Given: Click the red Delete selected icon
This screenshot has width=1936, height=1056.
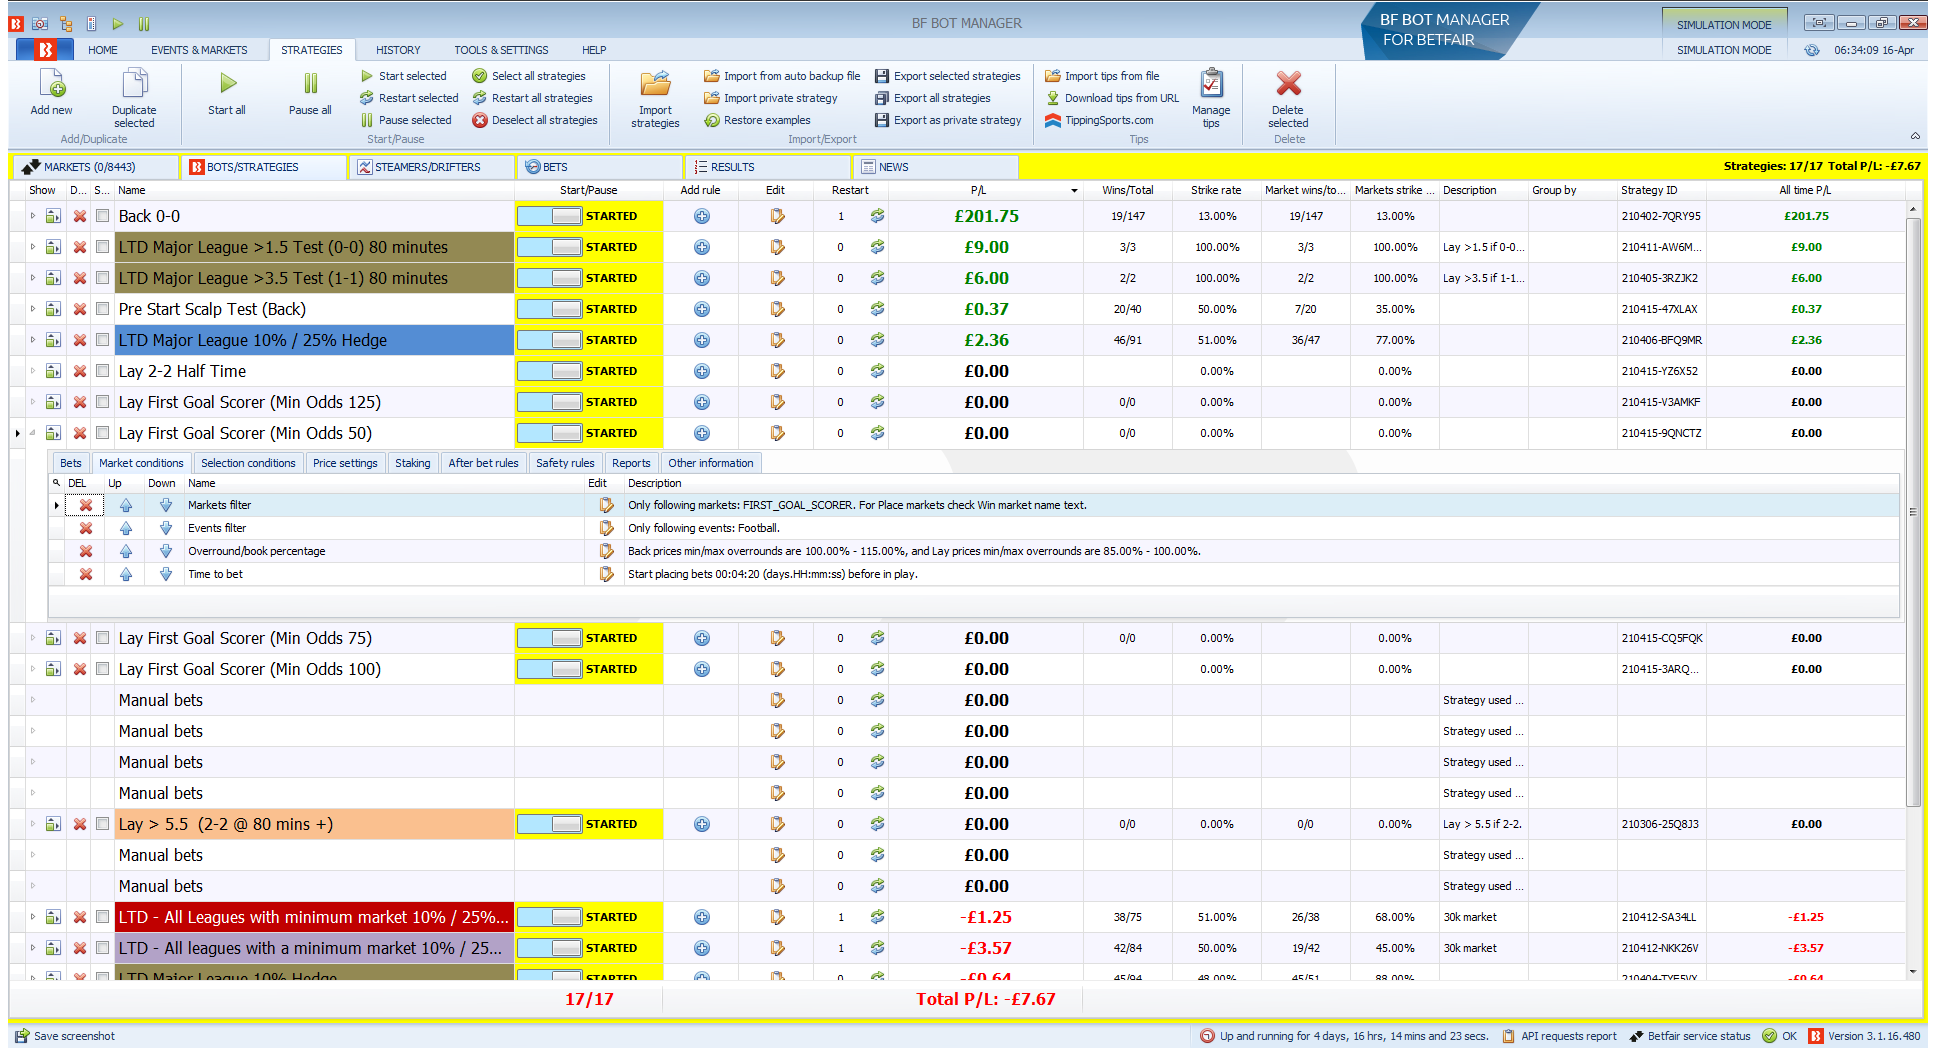Looking at the screenshot, I should tap(1288, 84).
